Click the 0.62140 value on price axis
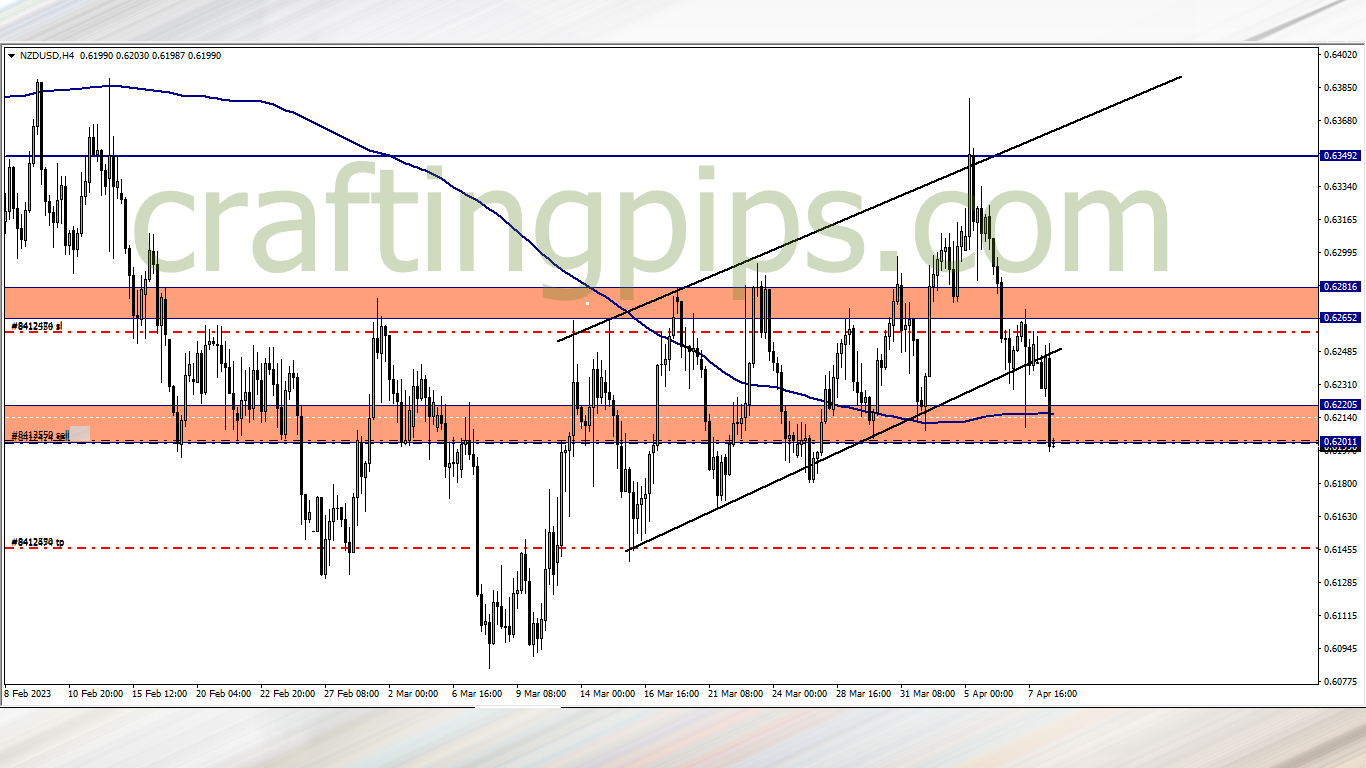 (x=1340, y=418)
